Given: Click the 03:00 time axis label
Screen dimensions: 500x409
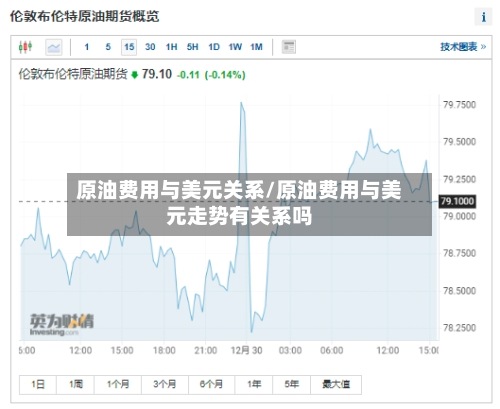Looking at the screenshot, I should point(290,351).
